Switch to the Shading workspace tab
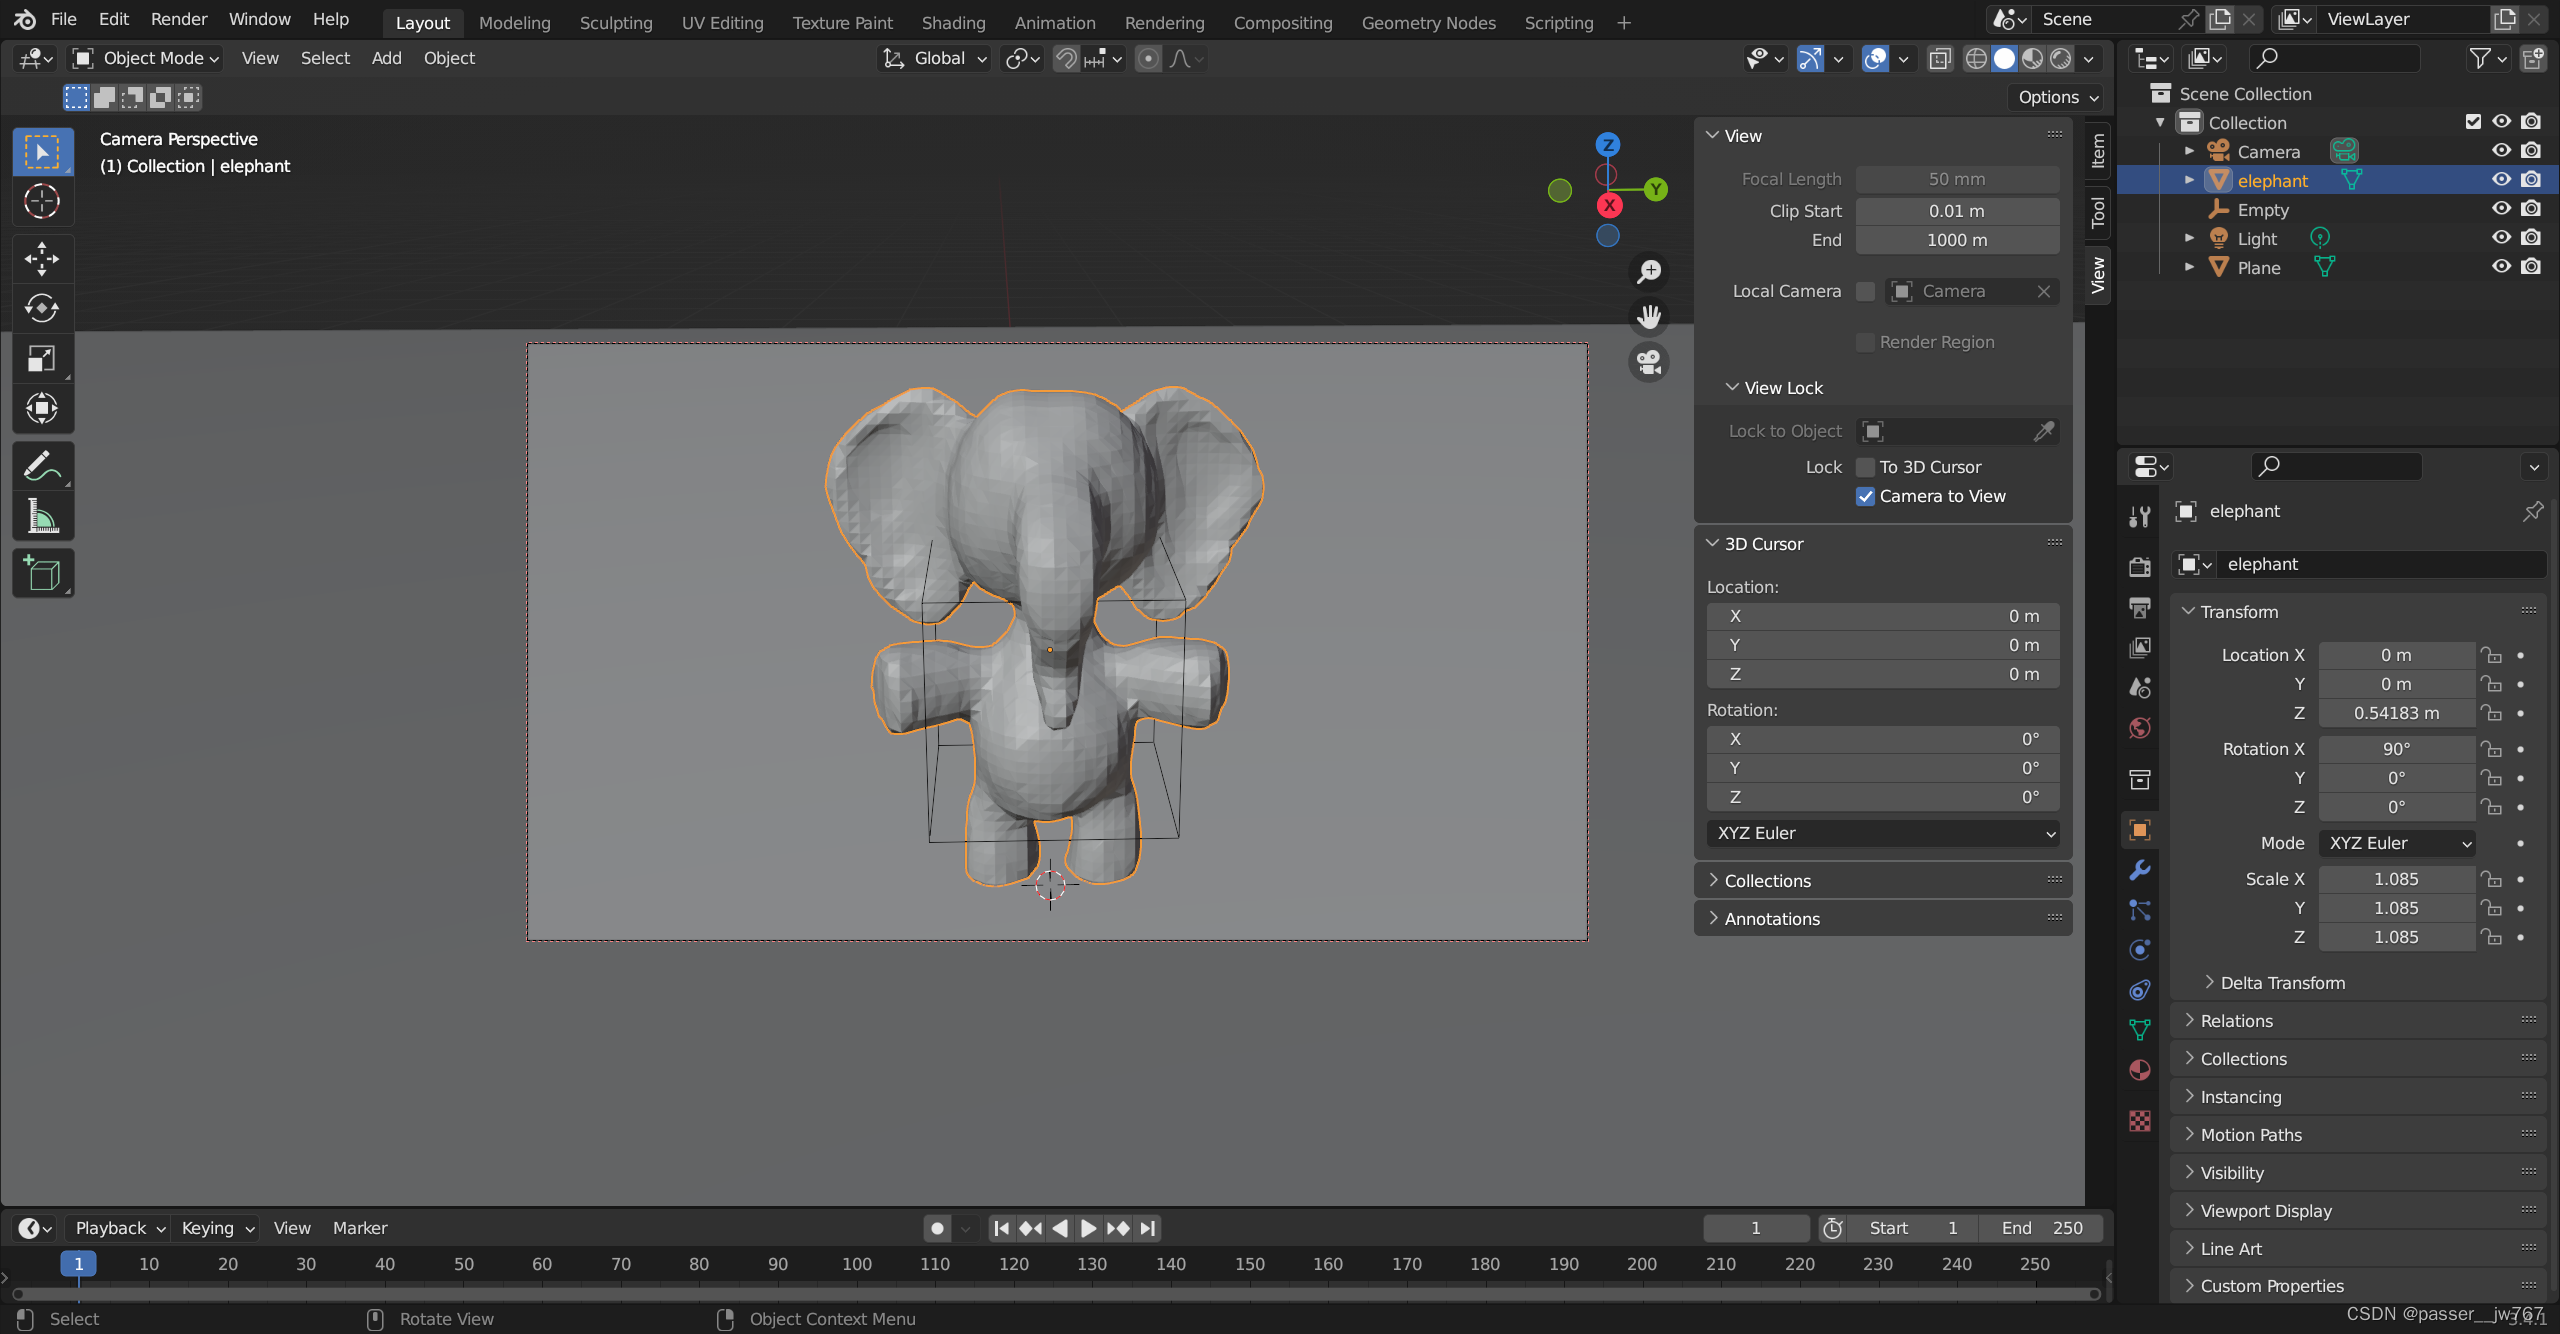 coord(953,22)
